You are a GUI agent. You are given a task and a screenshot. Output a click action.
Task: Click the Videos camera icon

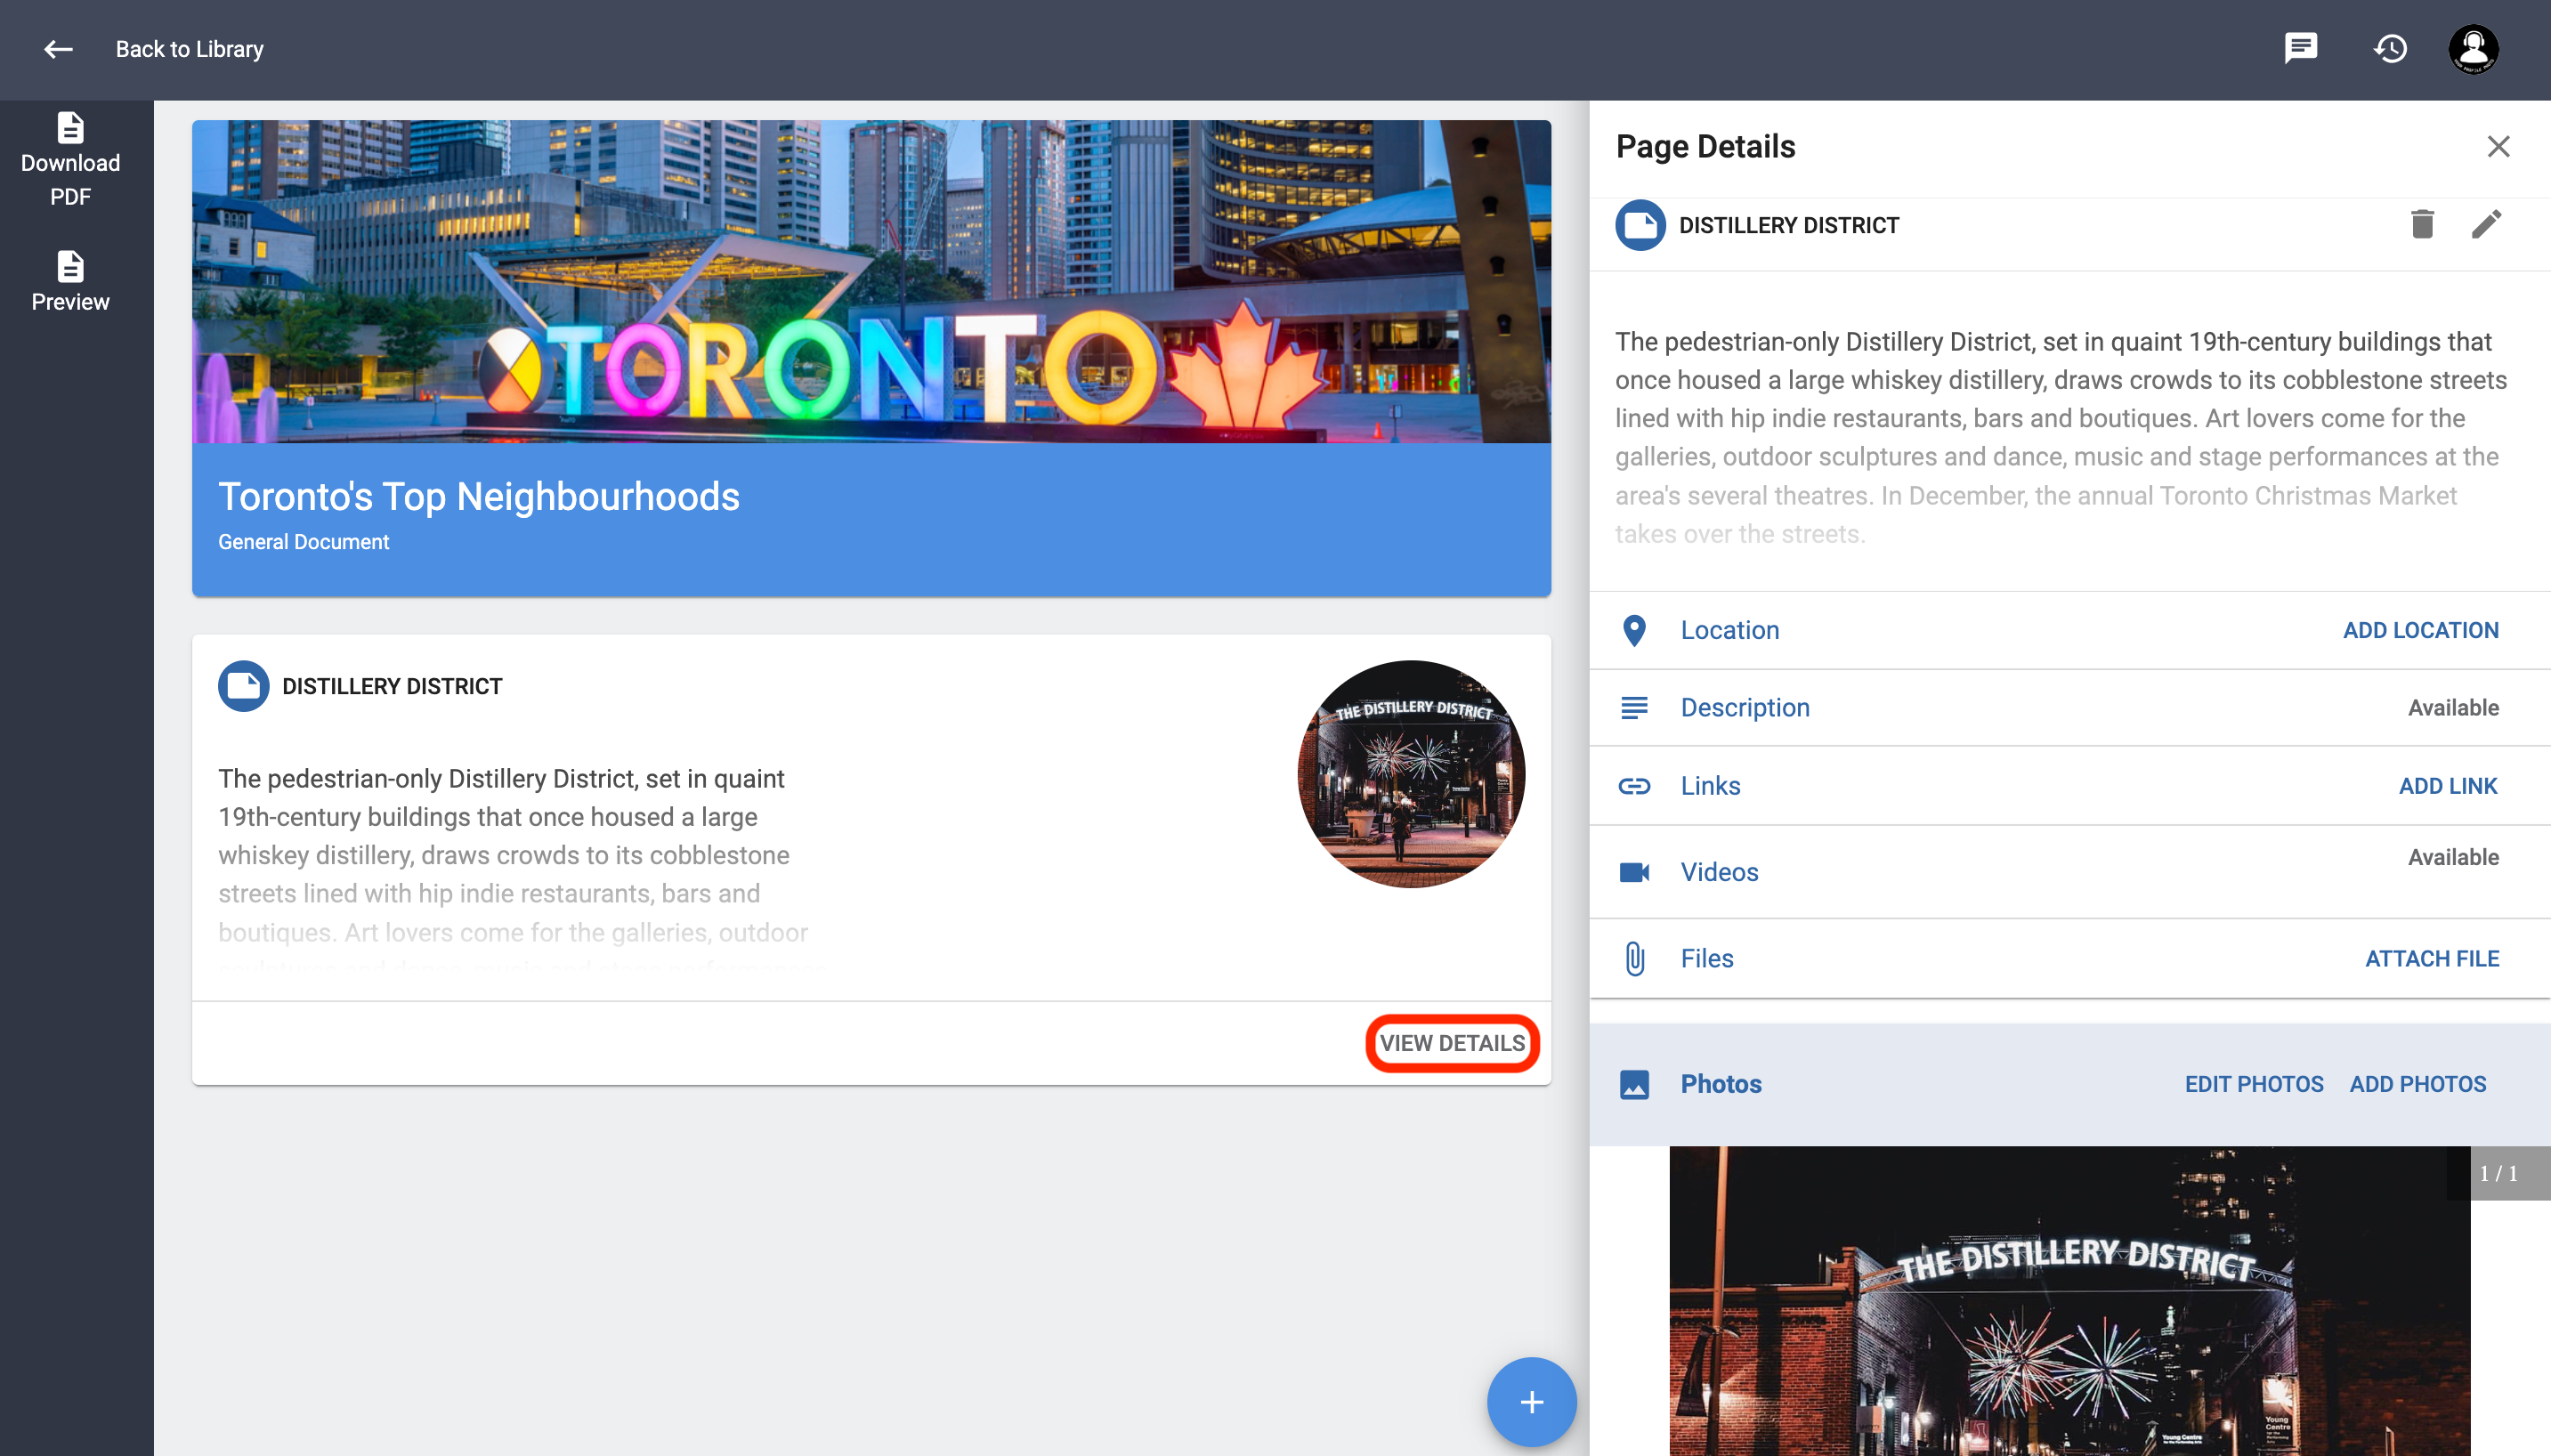[x=1634, y=872]
